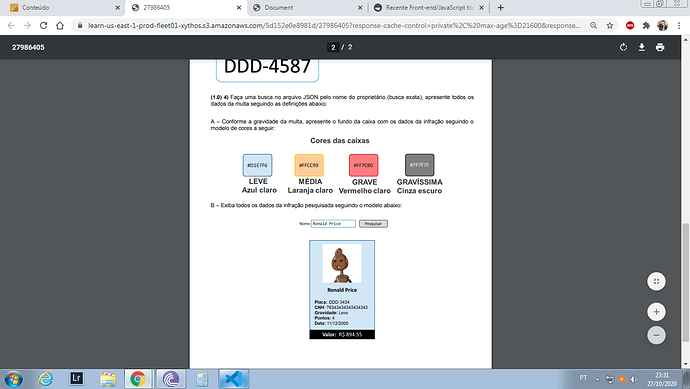The image size is (690, 389).
Task: Open Lightroom from the taskbar
Action: 77,378
